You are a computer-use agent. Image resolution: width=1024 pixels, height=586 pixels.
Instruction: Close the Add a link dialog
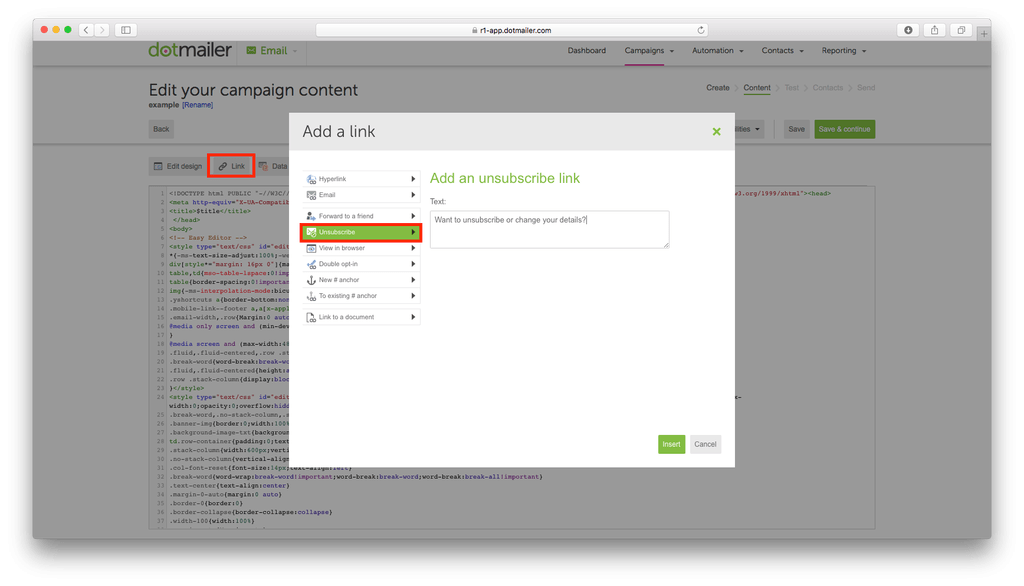[716, 131]
